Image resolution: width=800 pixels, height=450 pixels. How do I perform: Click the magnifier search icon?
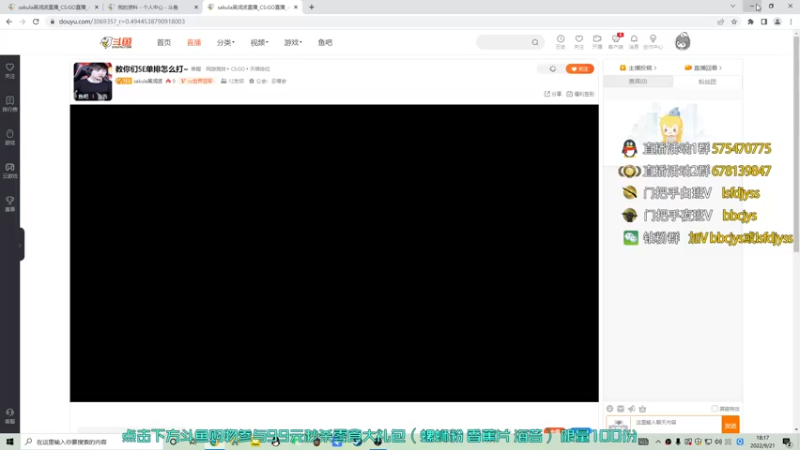535,42
